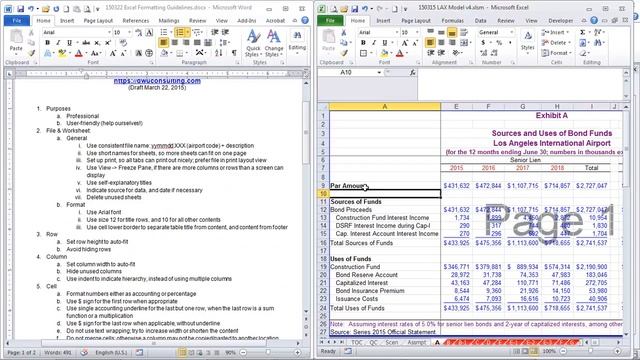Open Excel's number format dropdown showing General
The width and height of the screenshot is (640, 360).
tap(511, 32)
